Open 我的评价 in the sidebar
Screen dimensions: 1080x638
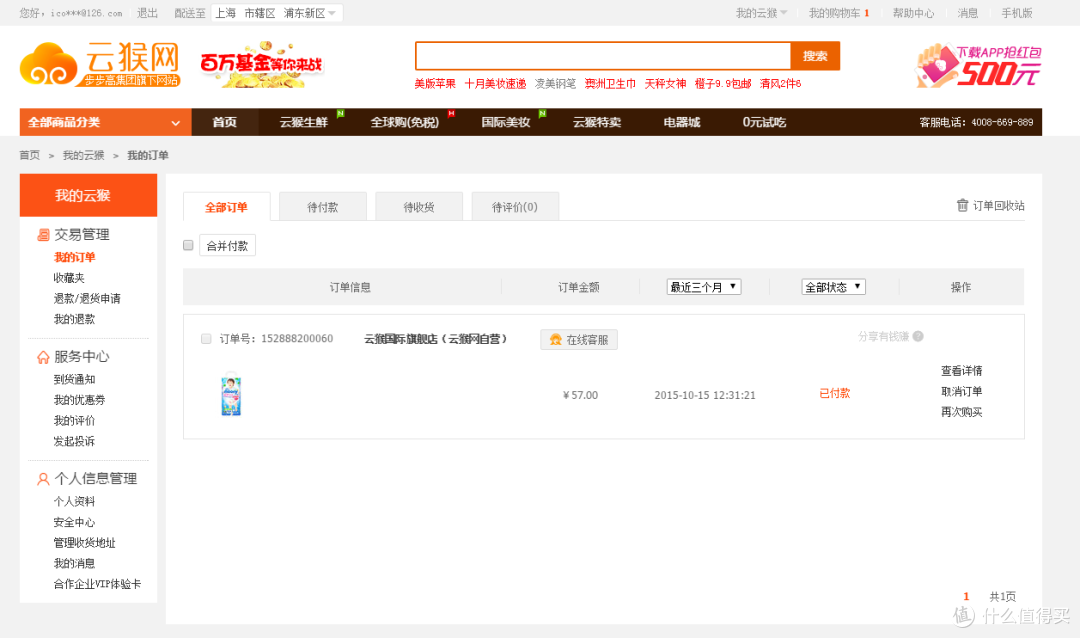point(74,420)
